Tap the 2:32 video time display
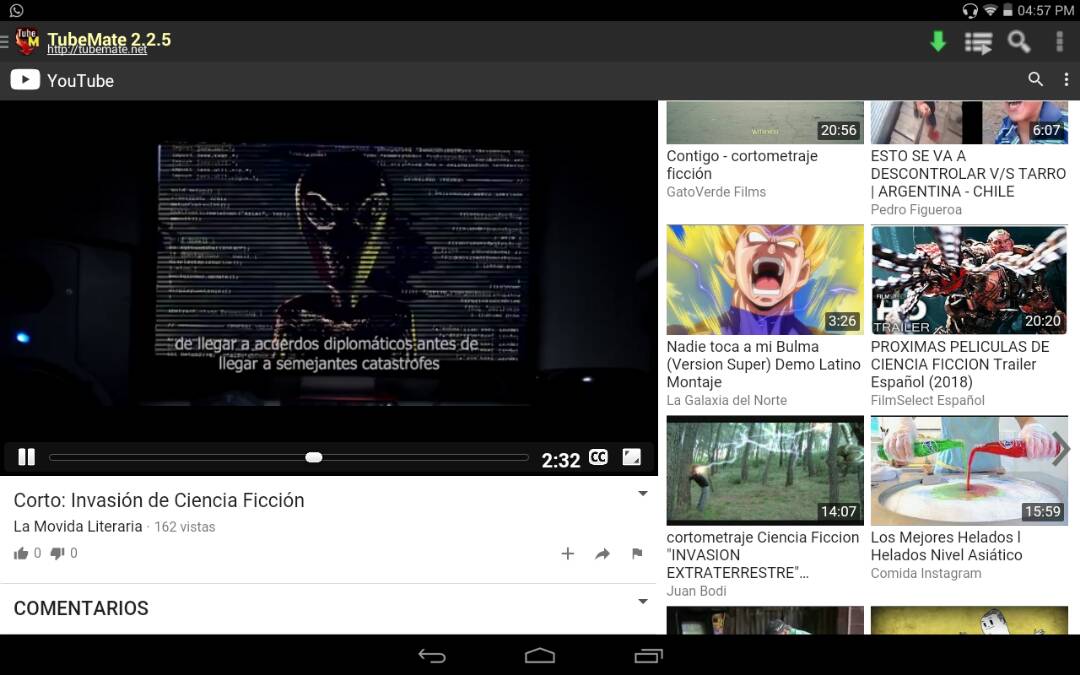 [x=561, y=460]
